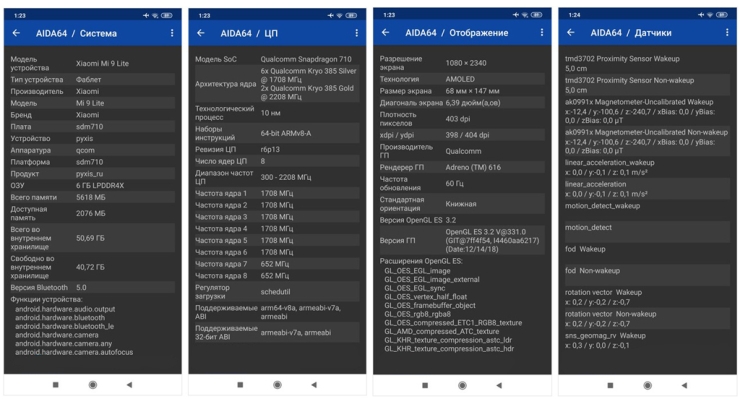Image resolution: width=740 pixels, height=399 pixels.
Task: Select 'android.hardware.audio.output' feature entry
Action: pyautogui.click(x=65, y=309)
